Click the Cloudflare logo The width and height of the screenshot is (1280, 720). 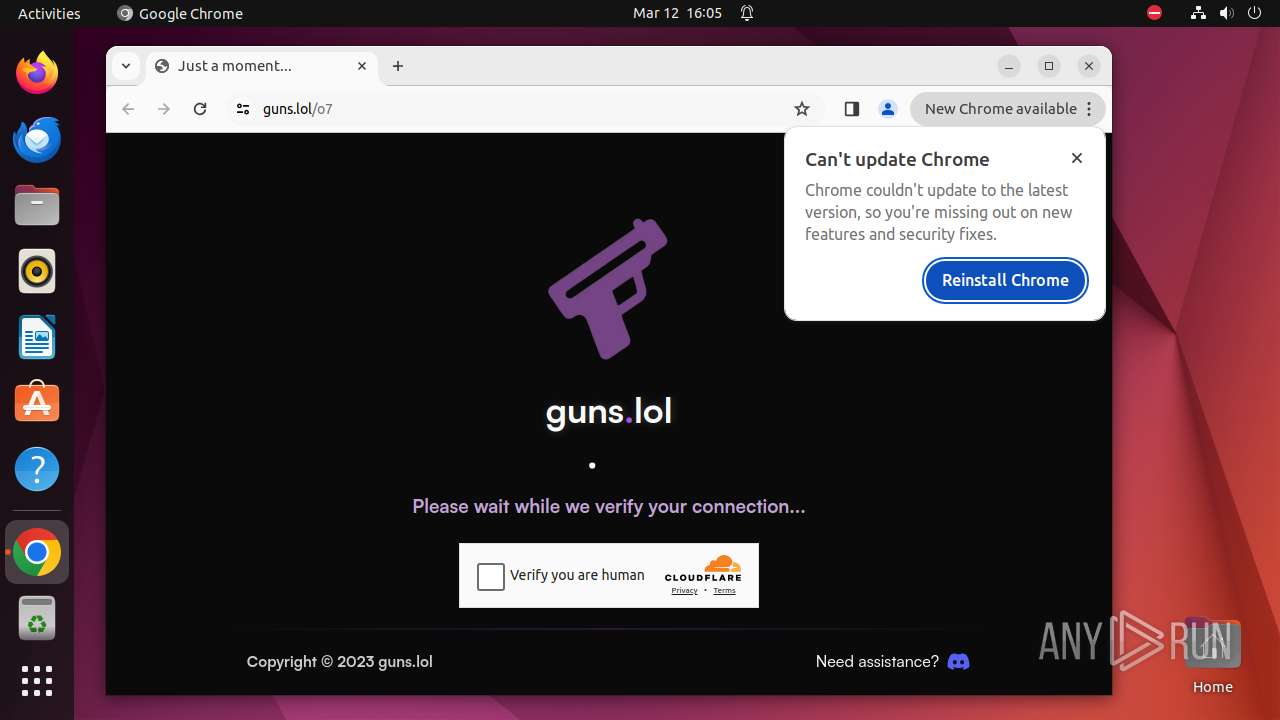[x=703, y=568]
